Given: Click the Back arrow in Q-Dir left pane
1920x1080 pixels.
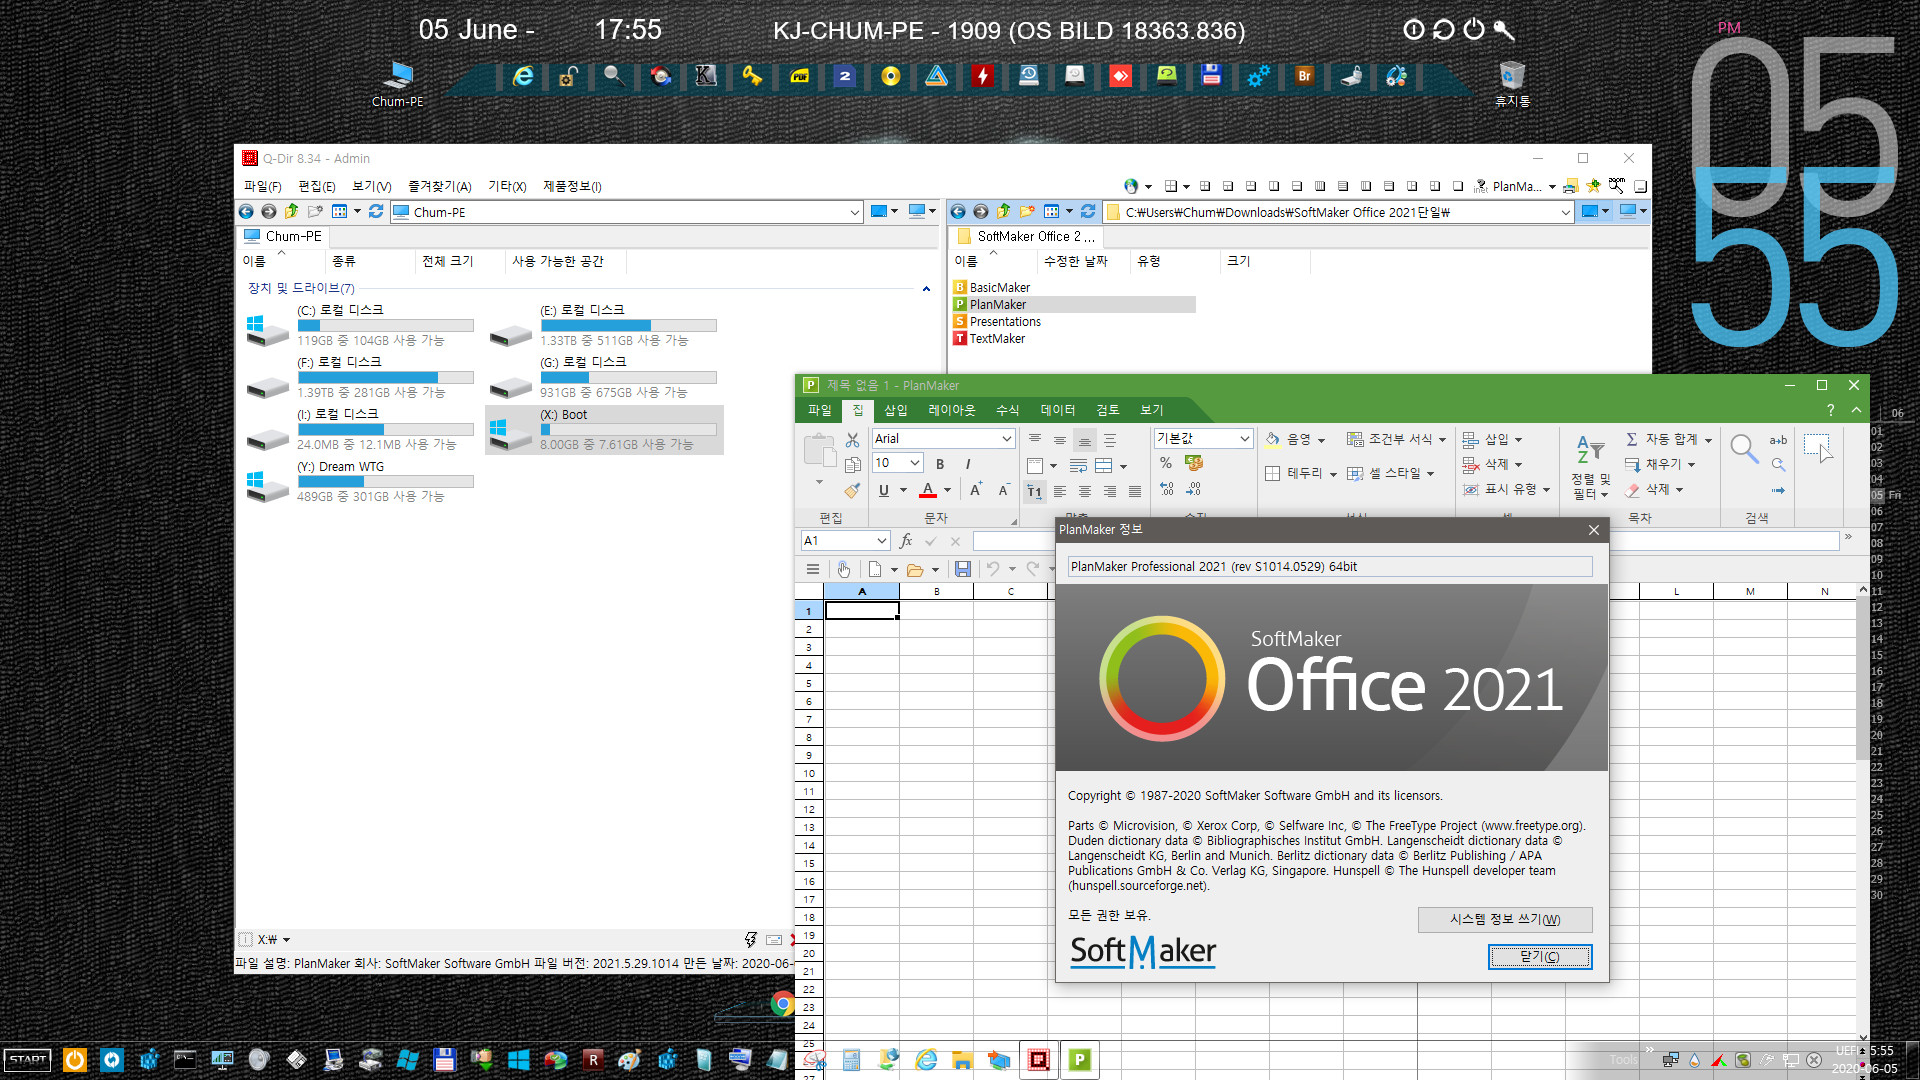Looking at the screenshot, I should click(x=246, y=211).
